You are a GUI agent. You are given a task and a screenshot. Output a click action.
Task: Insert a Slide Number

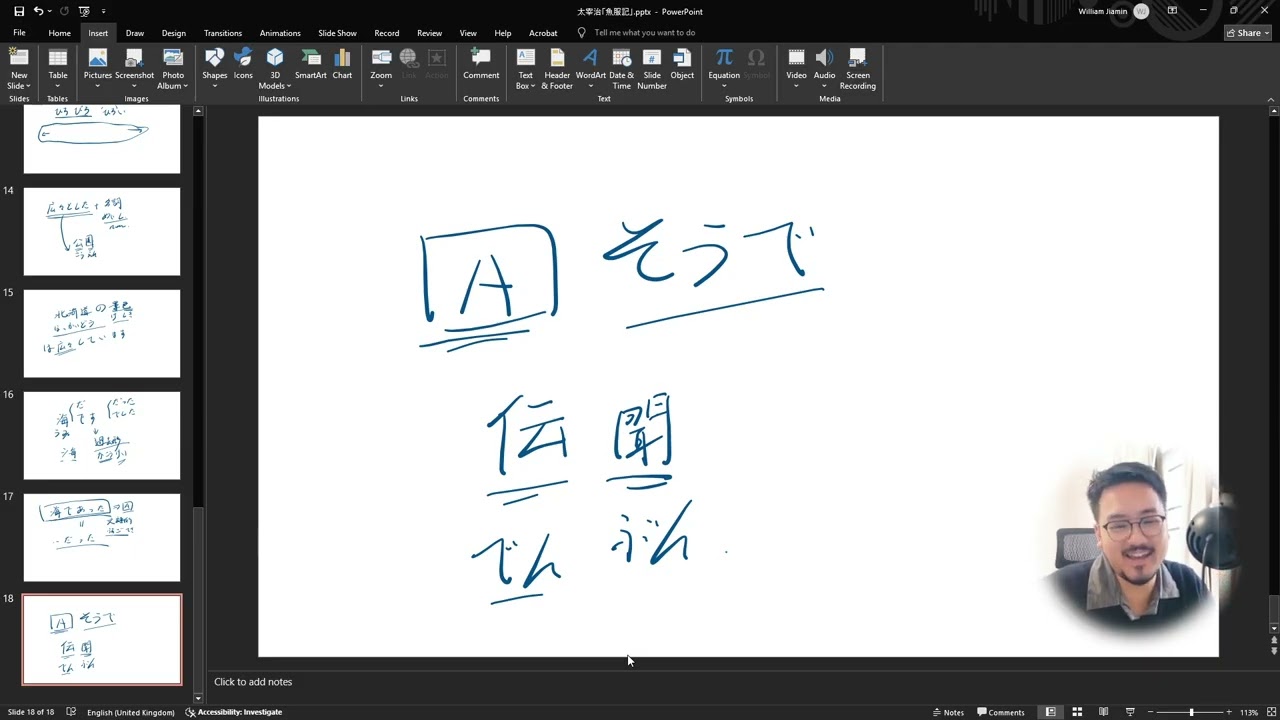pos(652,68)
